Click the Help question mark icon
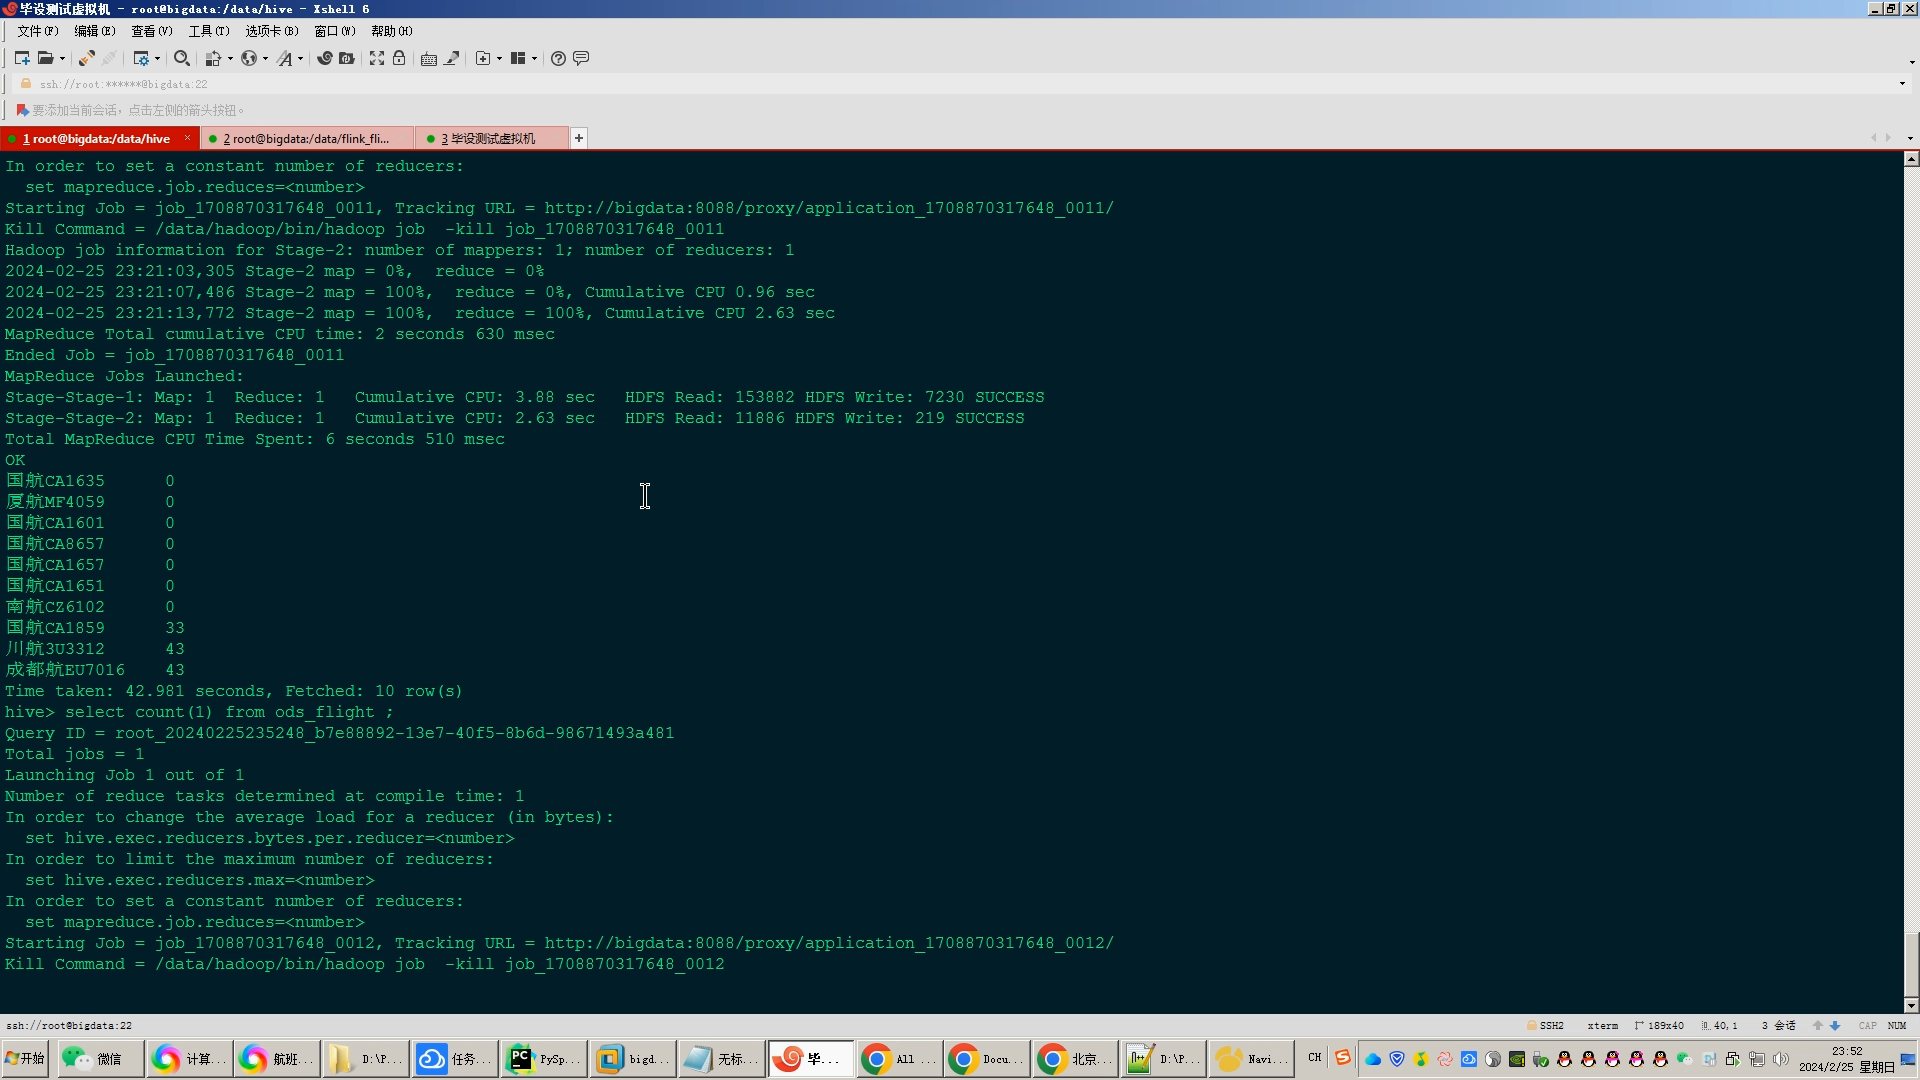 click(x=558, y=58)
